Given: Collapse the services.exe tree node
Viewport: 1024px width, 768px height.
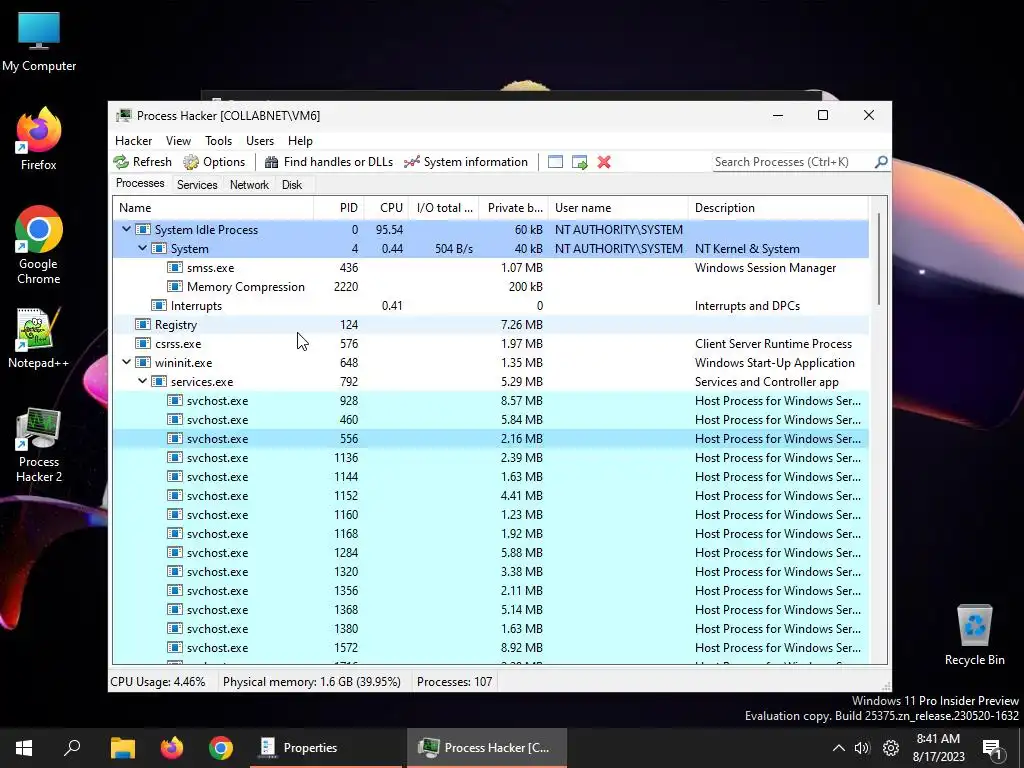Looking at the screenshot, I should click(x=142, y=381).
